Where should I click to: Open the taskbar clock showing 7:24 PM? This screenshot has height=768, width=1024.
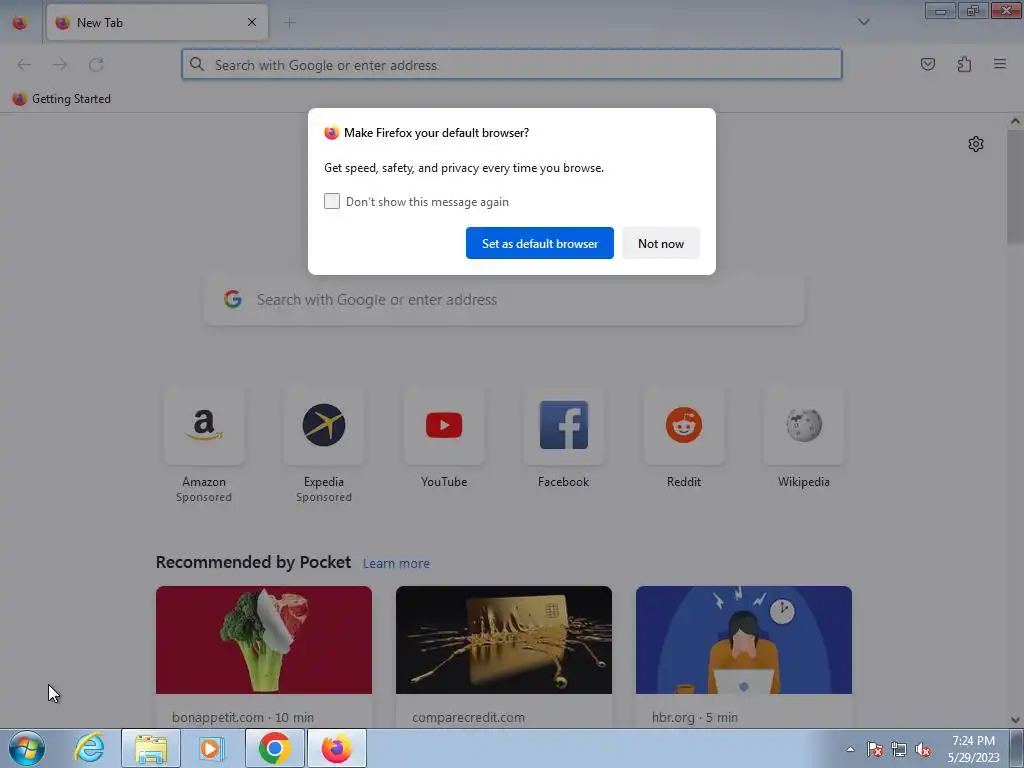point(973,749)
